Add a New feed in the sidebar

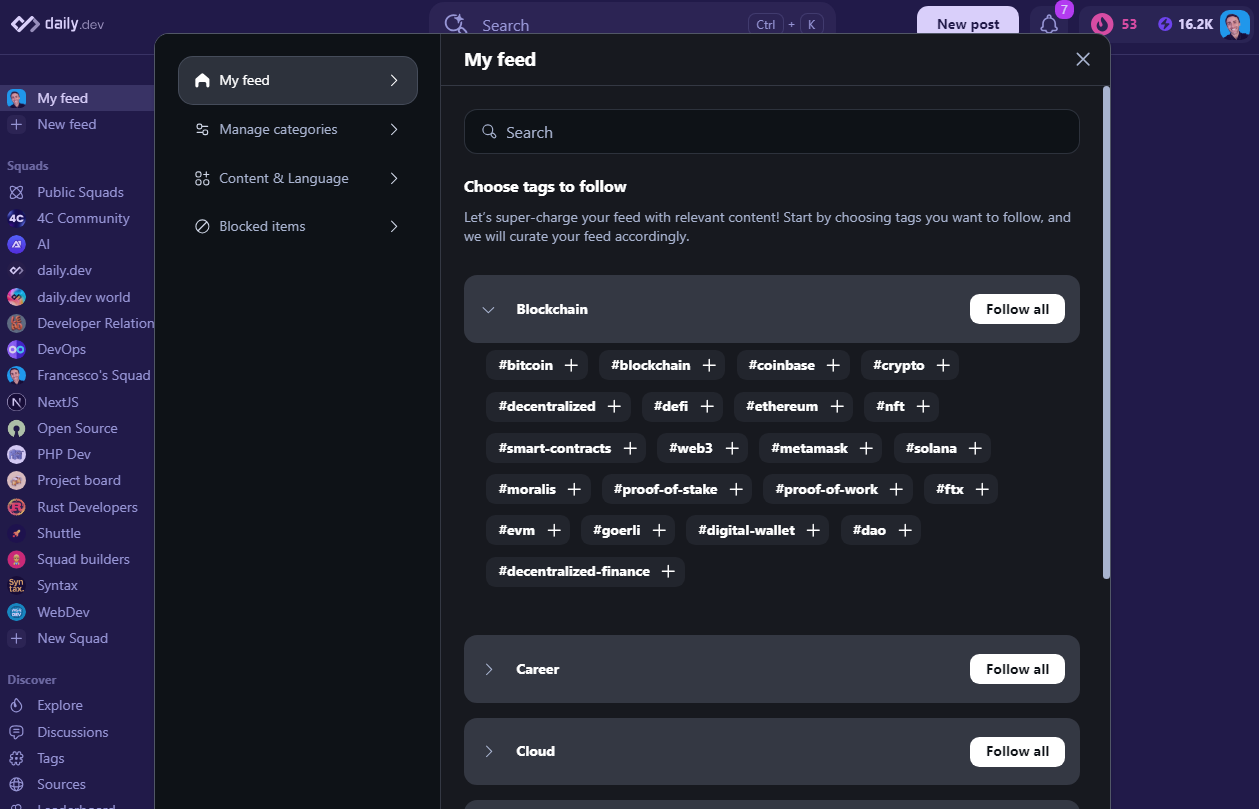pos(77,124)
